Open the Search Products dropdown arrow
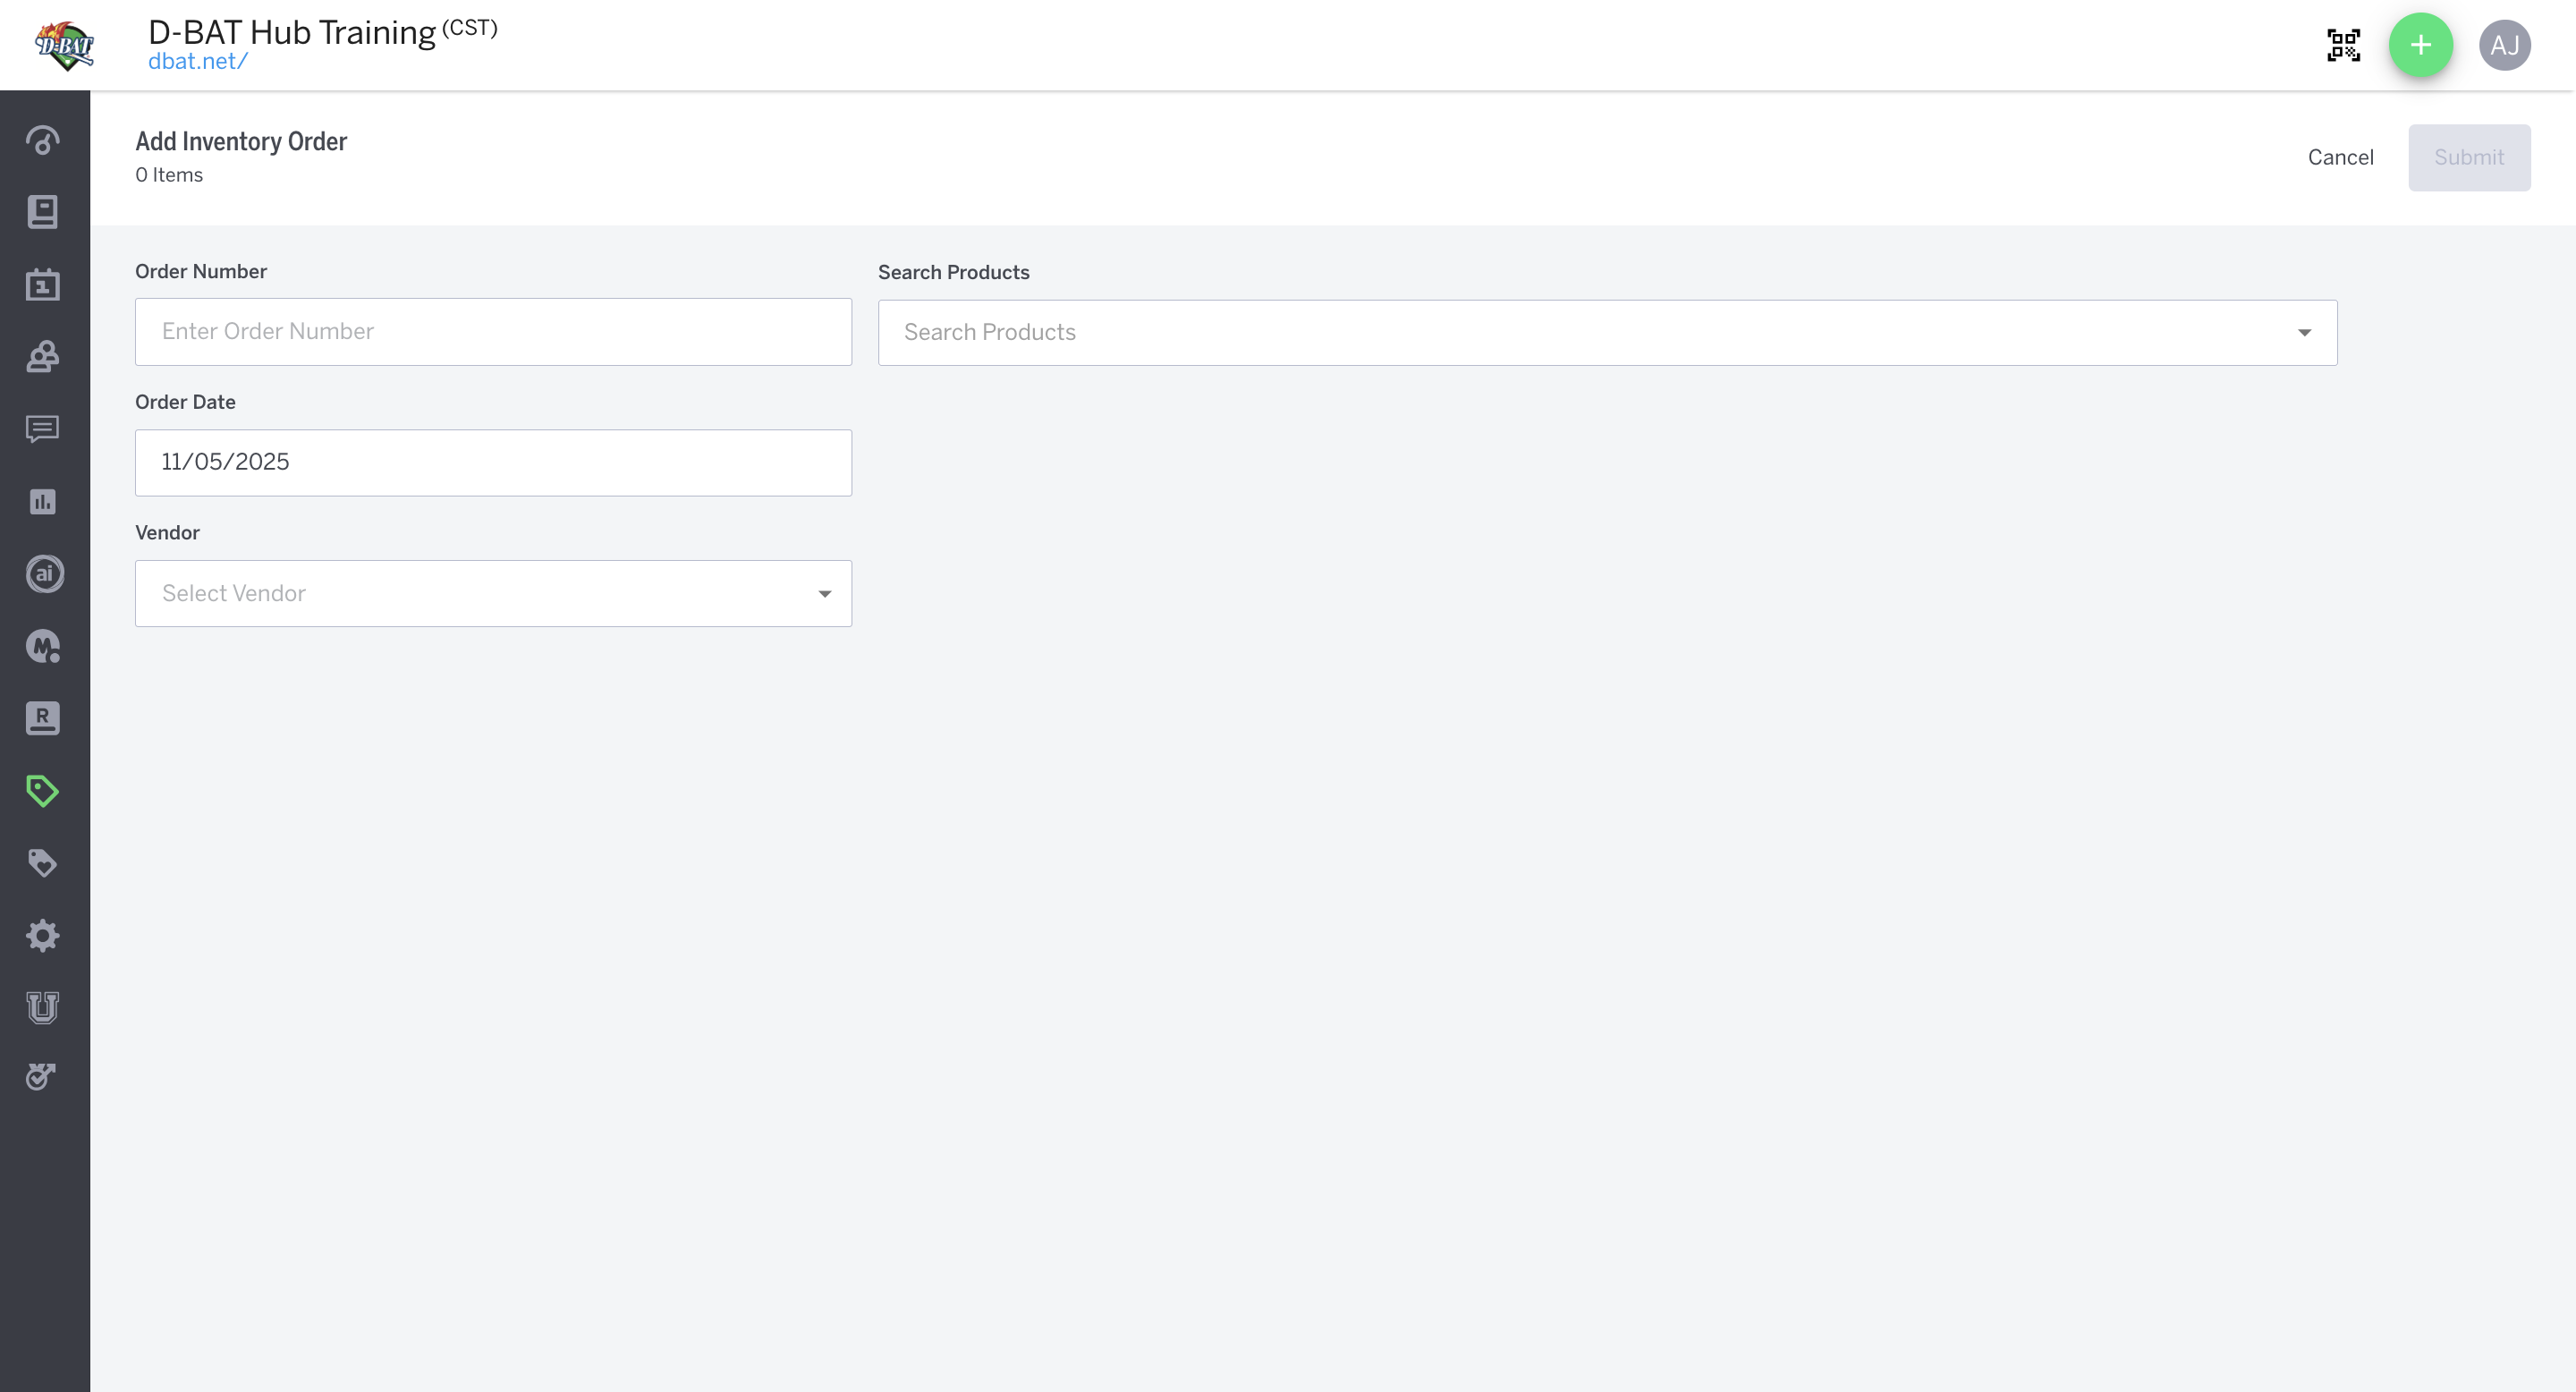 (2304, 333)
